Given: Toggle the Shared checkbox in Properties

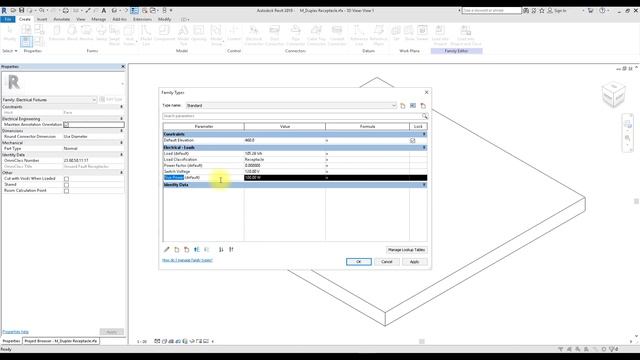Looking at the screenshot, I should (x=66, y=185).
